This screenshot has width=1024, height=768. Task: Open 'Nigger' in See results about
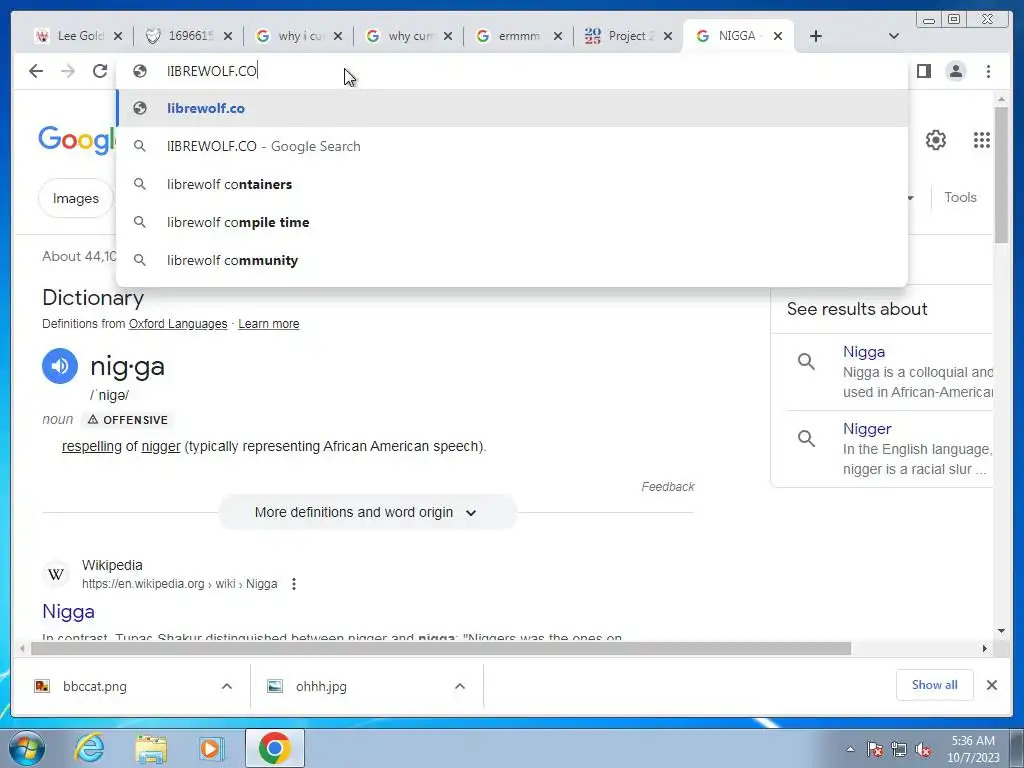[867, 428]
